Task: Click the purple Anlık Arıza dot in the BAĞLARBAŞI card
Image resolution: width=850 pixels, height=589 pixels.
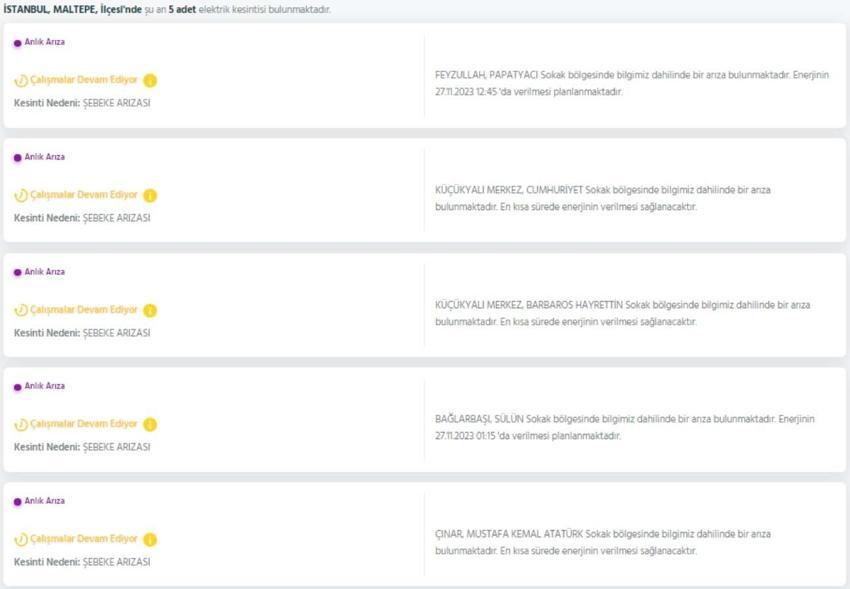Action: [17, 387]
